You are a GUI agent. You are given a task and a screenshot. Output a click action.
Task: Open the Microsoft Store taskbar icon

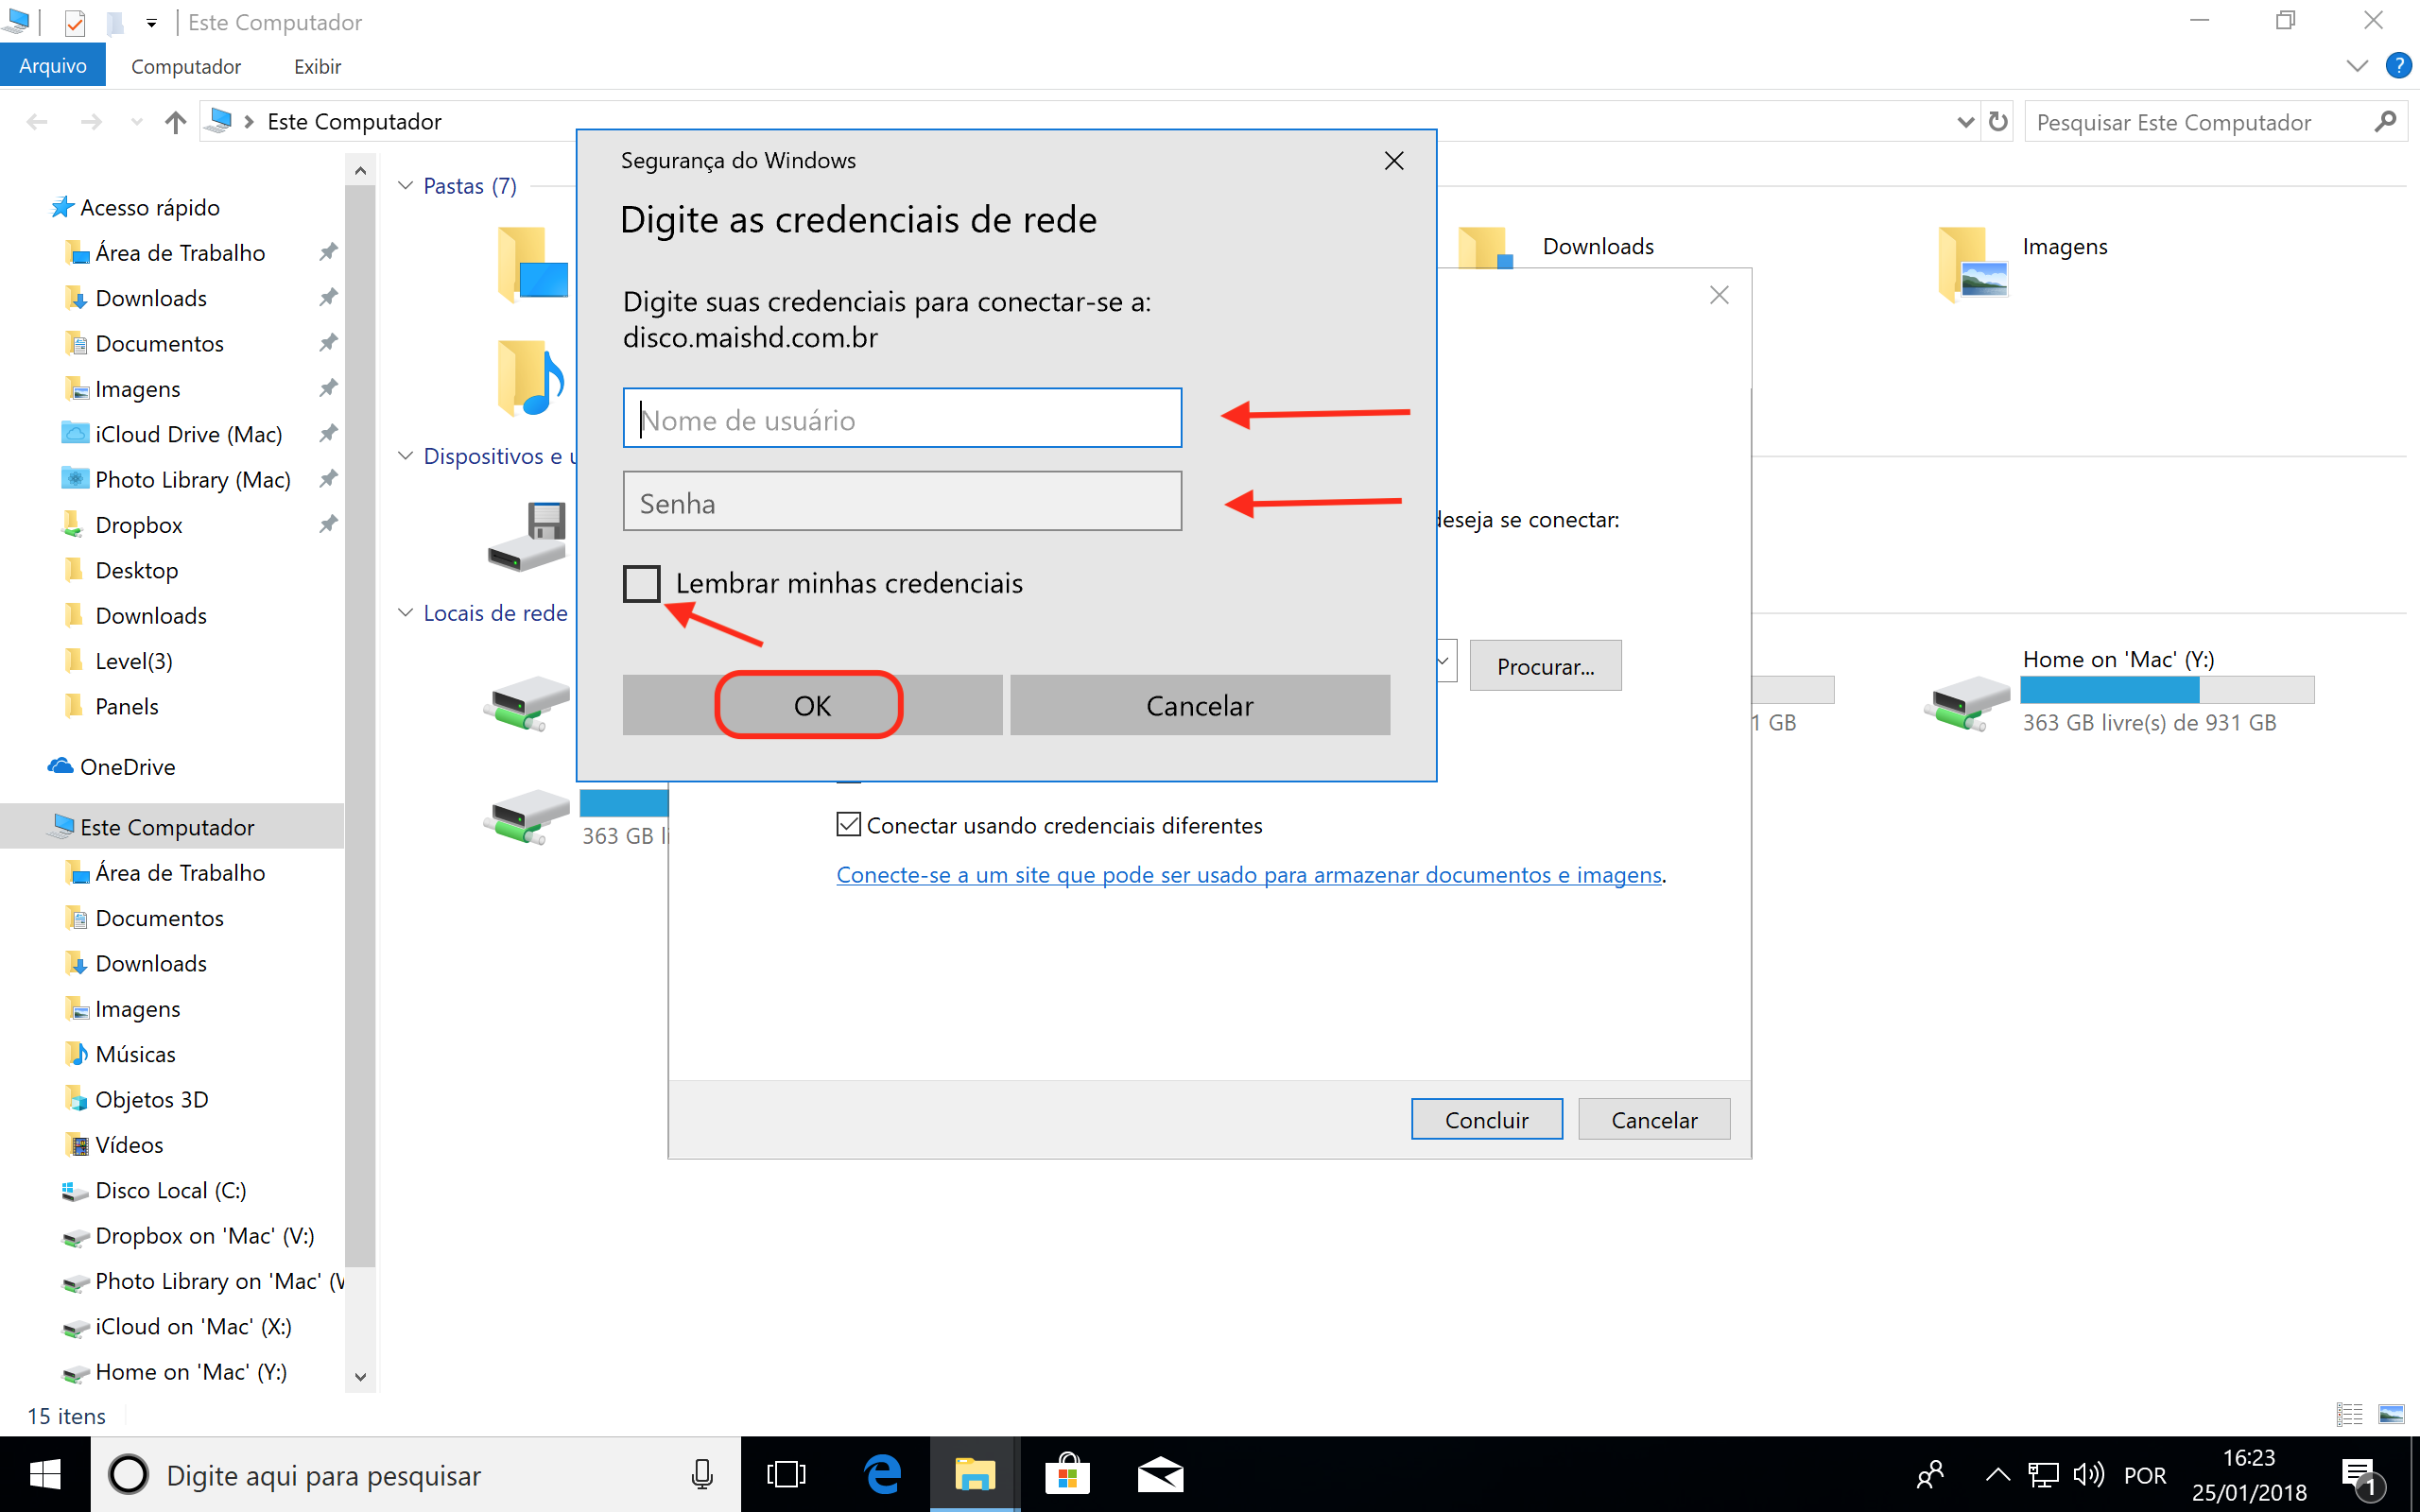click(x=1067, y=1474)
